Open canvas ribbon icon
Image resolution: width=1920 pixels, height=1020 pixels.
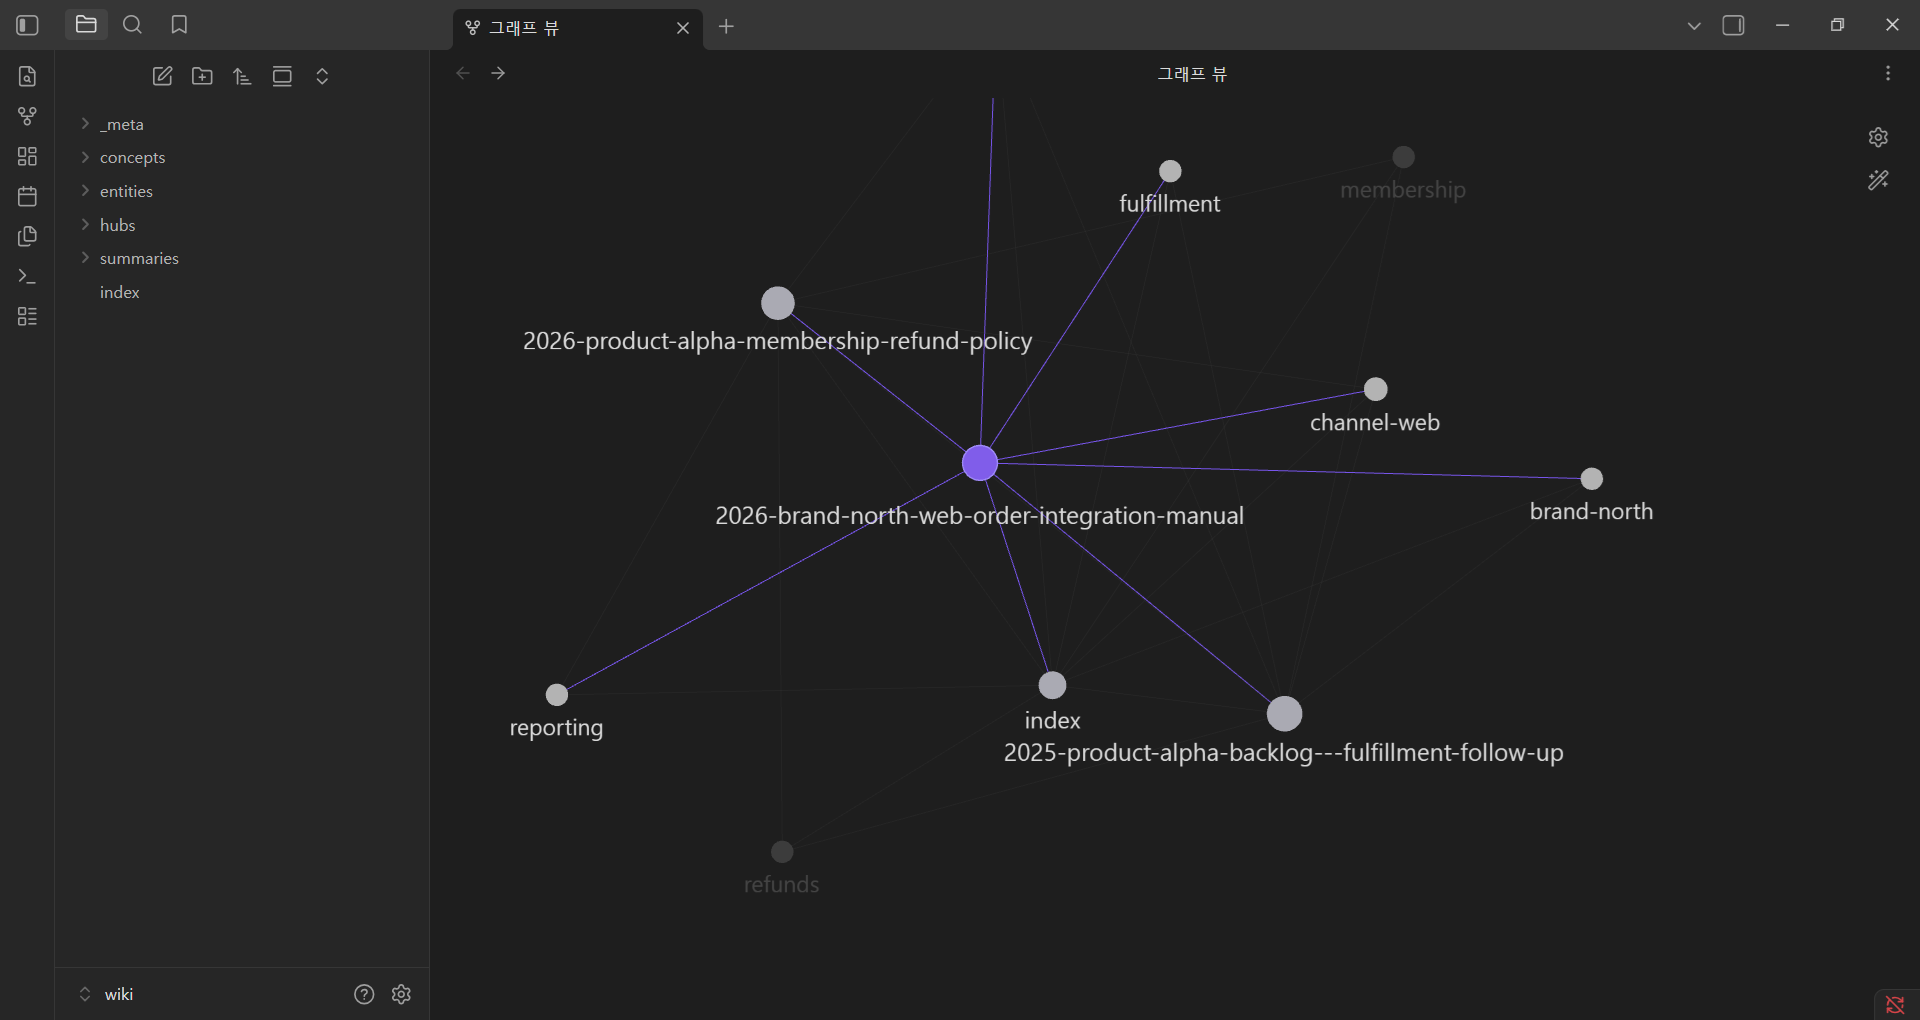(x=28, y=156)
